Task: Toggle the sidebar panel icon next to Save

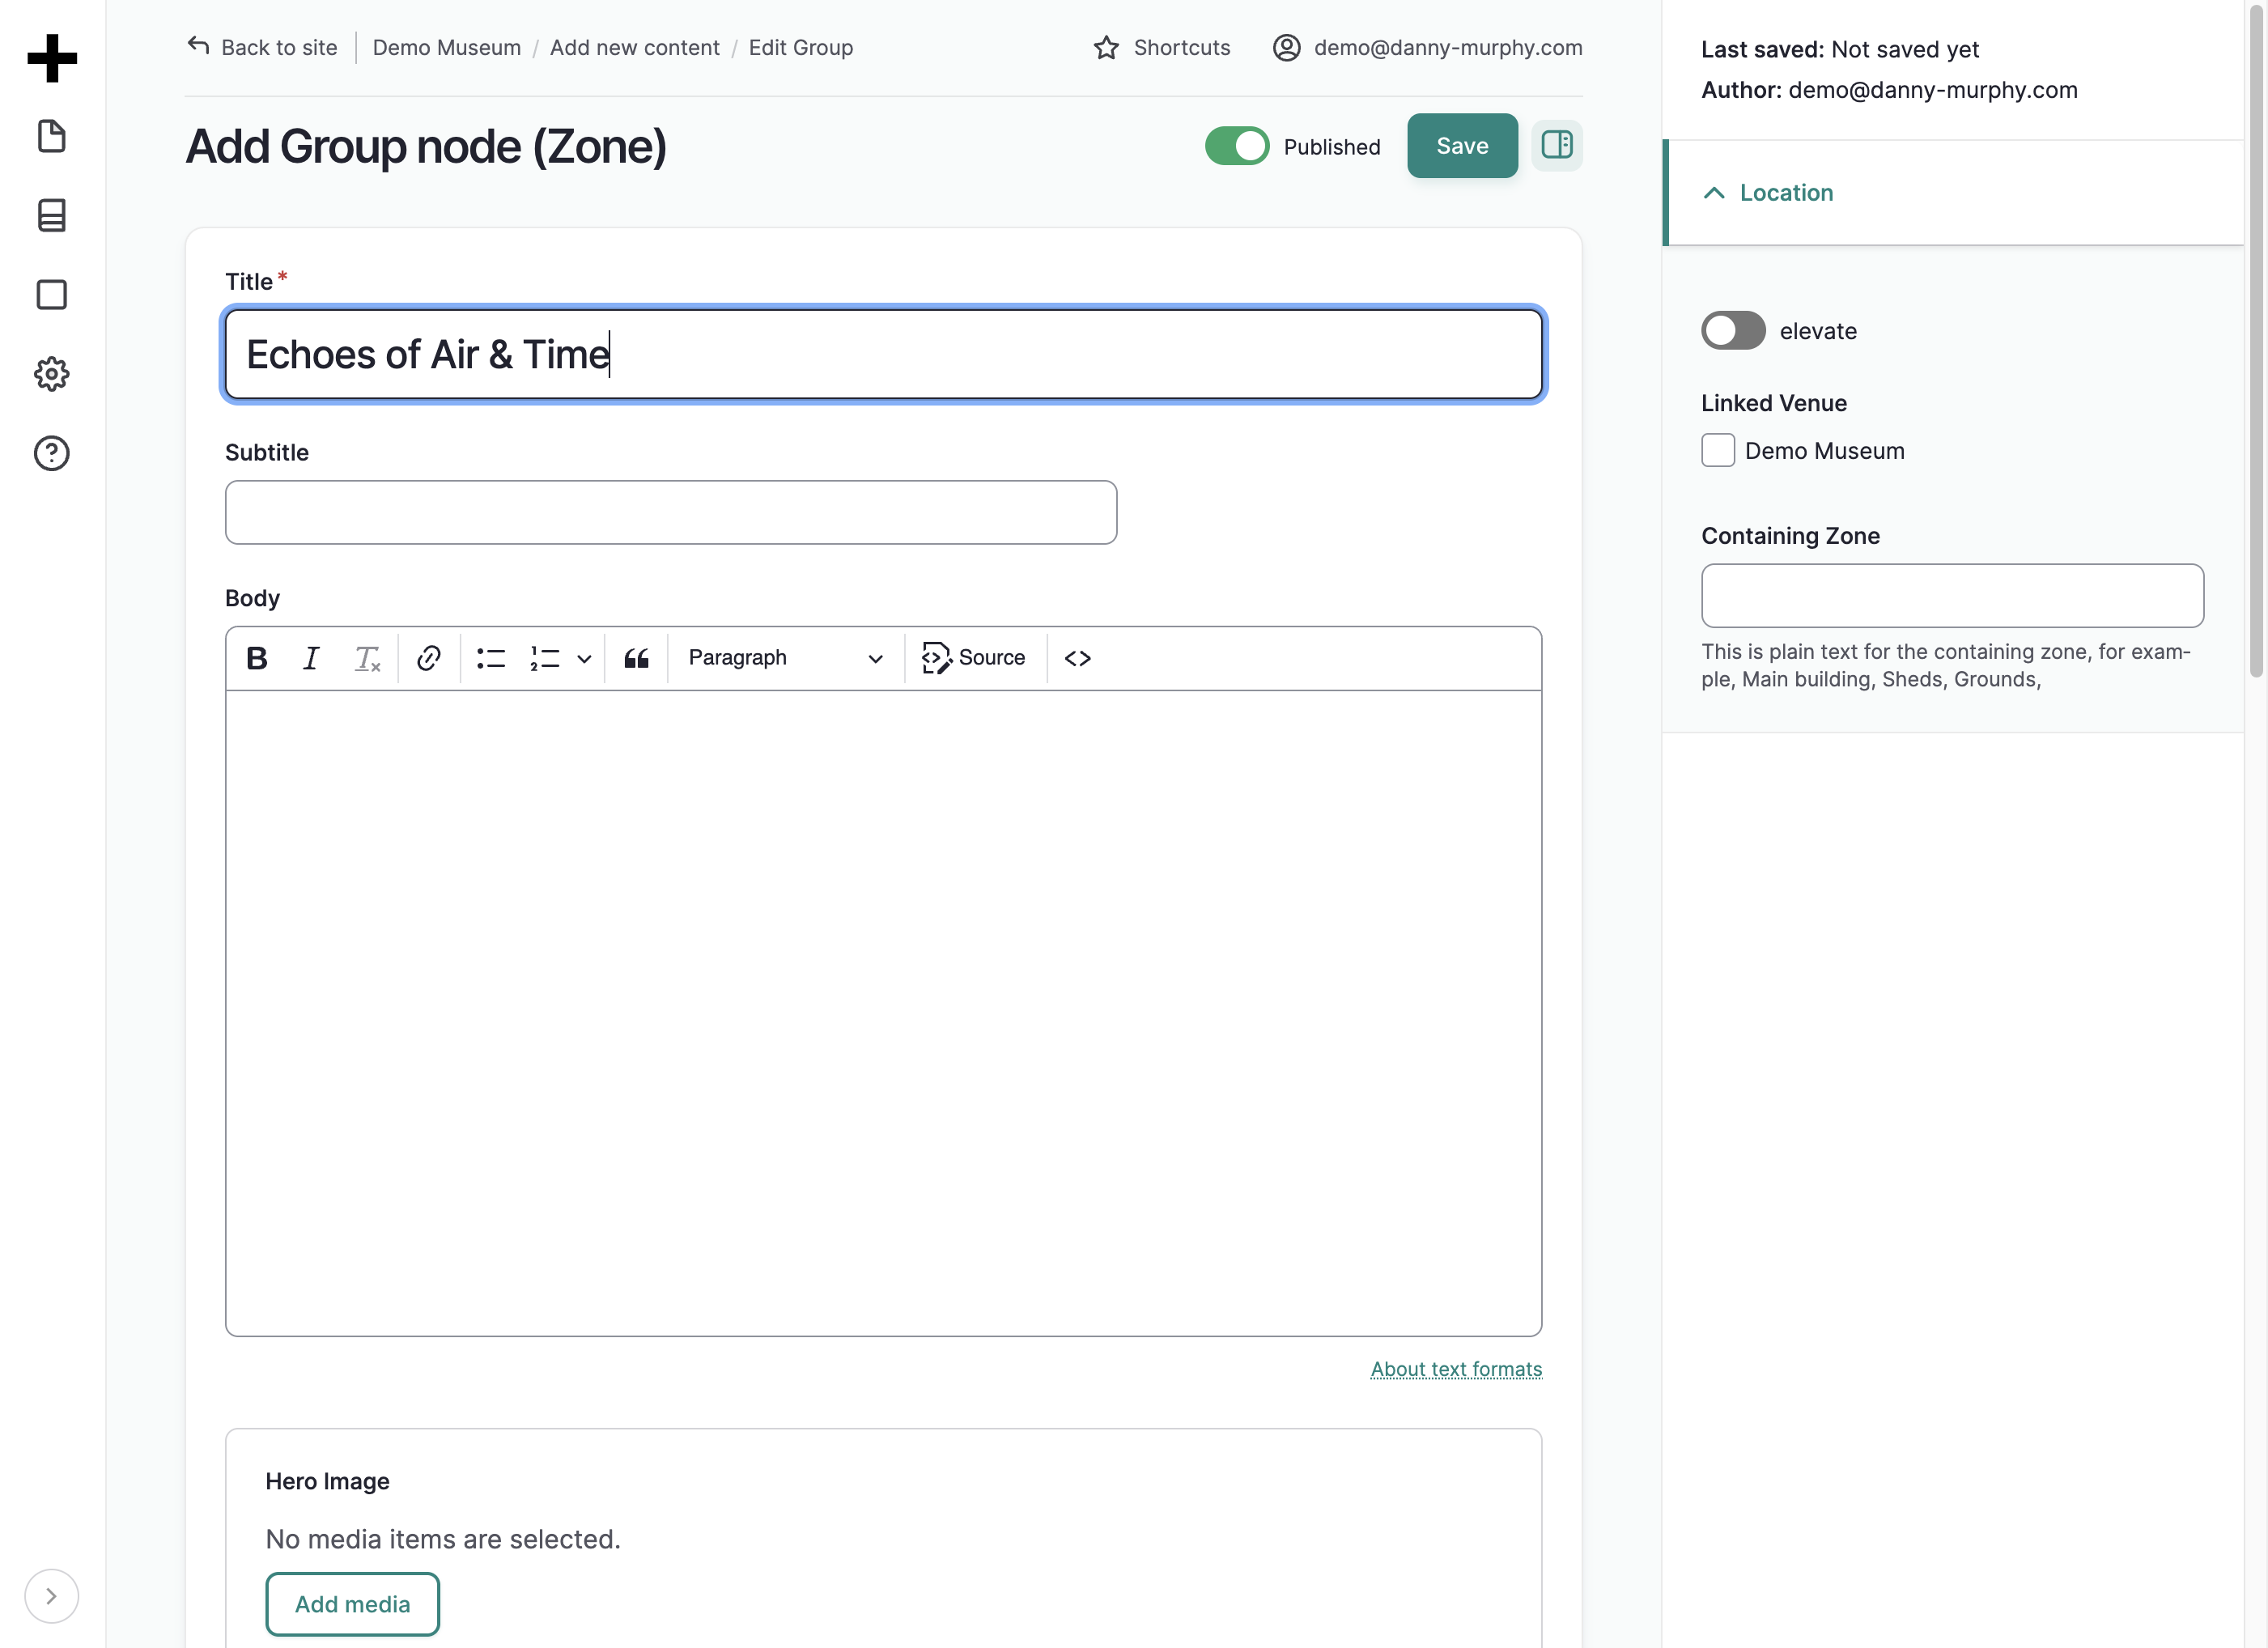Action: (x=1556, y=146)
